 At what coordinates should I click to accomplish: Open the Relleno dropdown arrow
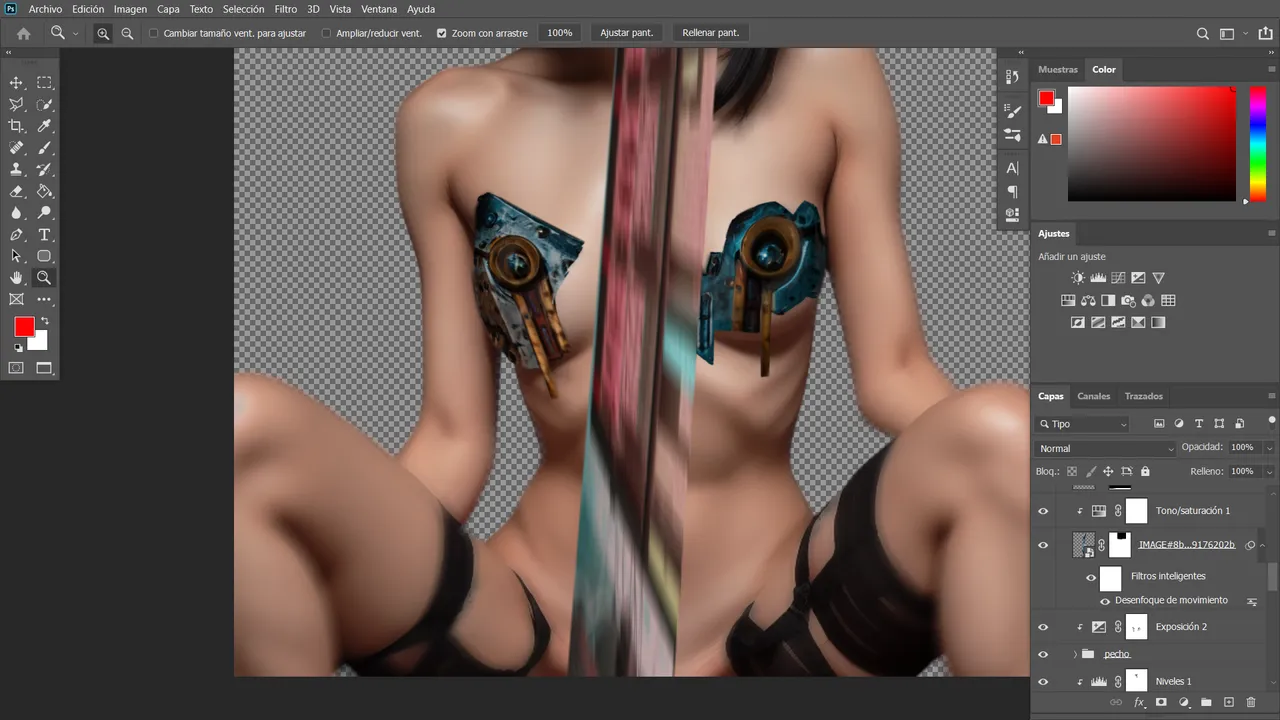pos(1269,471)
